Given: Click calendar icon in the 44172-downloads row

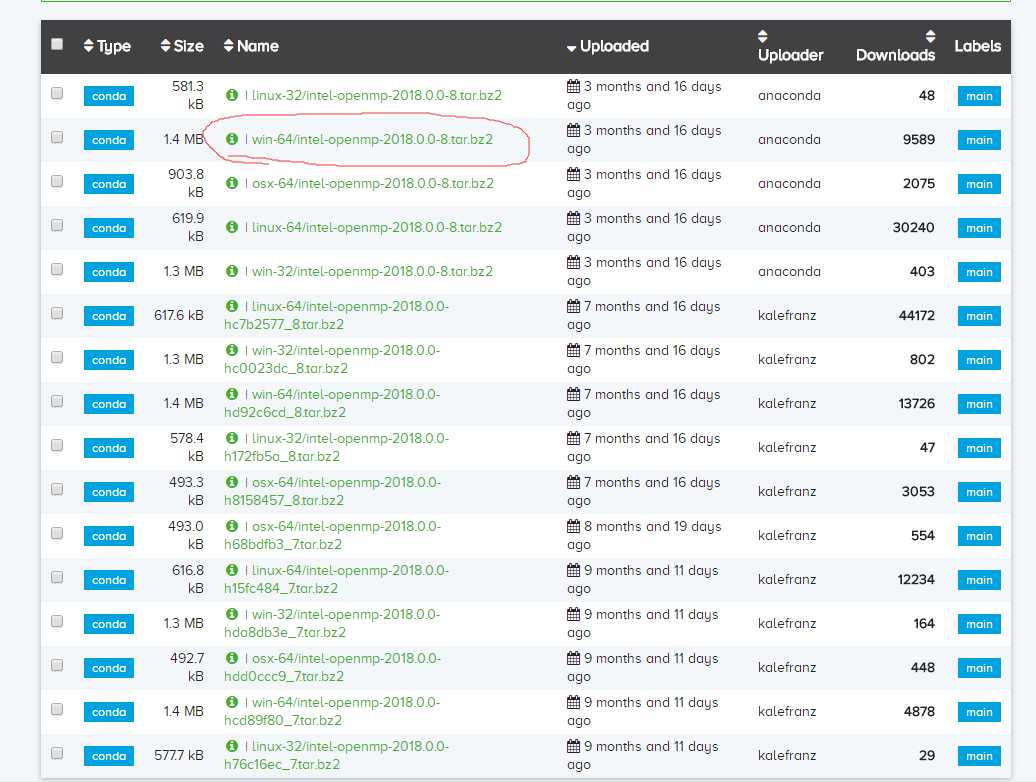Looking at the screenshot, I should pyautogui.click(x=574, y=306).
